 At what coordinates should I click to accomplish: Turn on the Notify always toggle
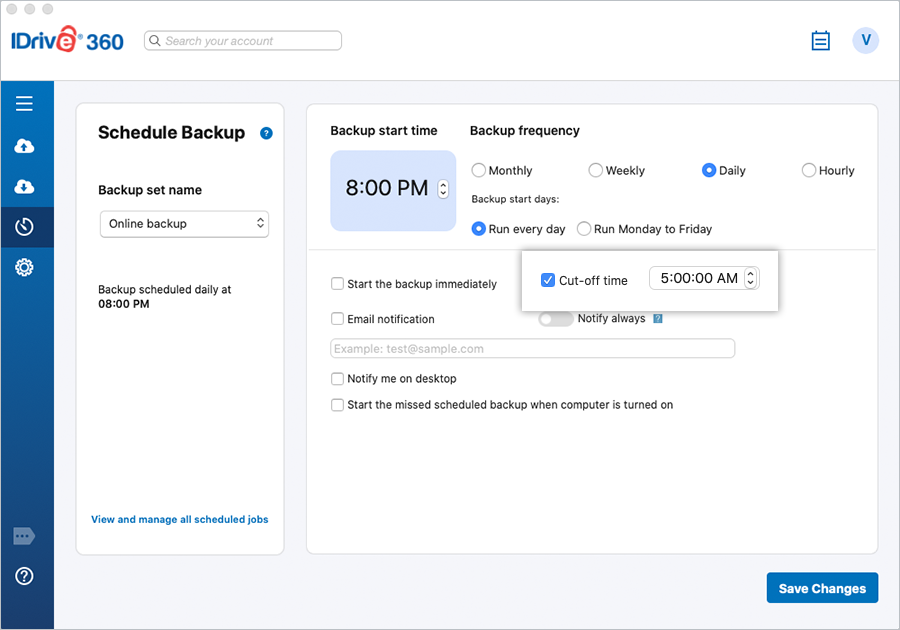556,319
